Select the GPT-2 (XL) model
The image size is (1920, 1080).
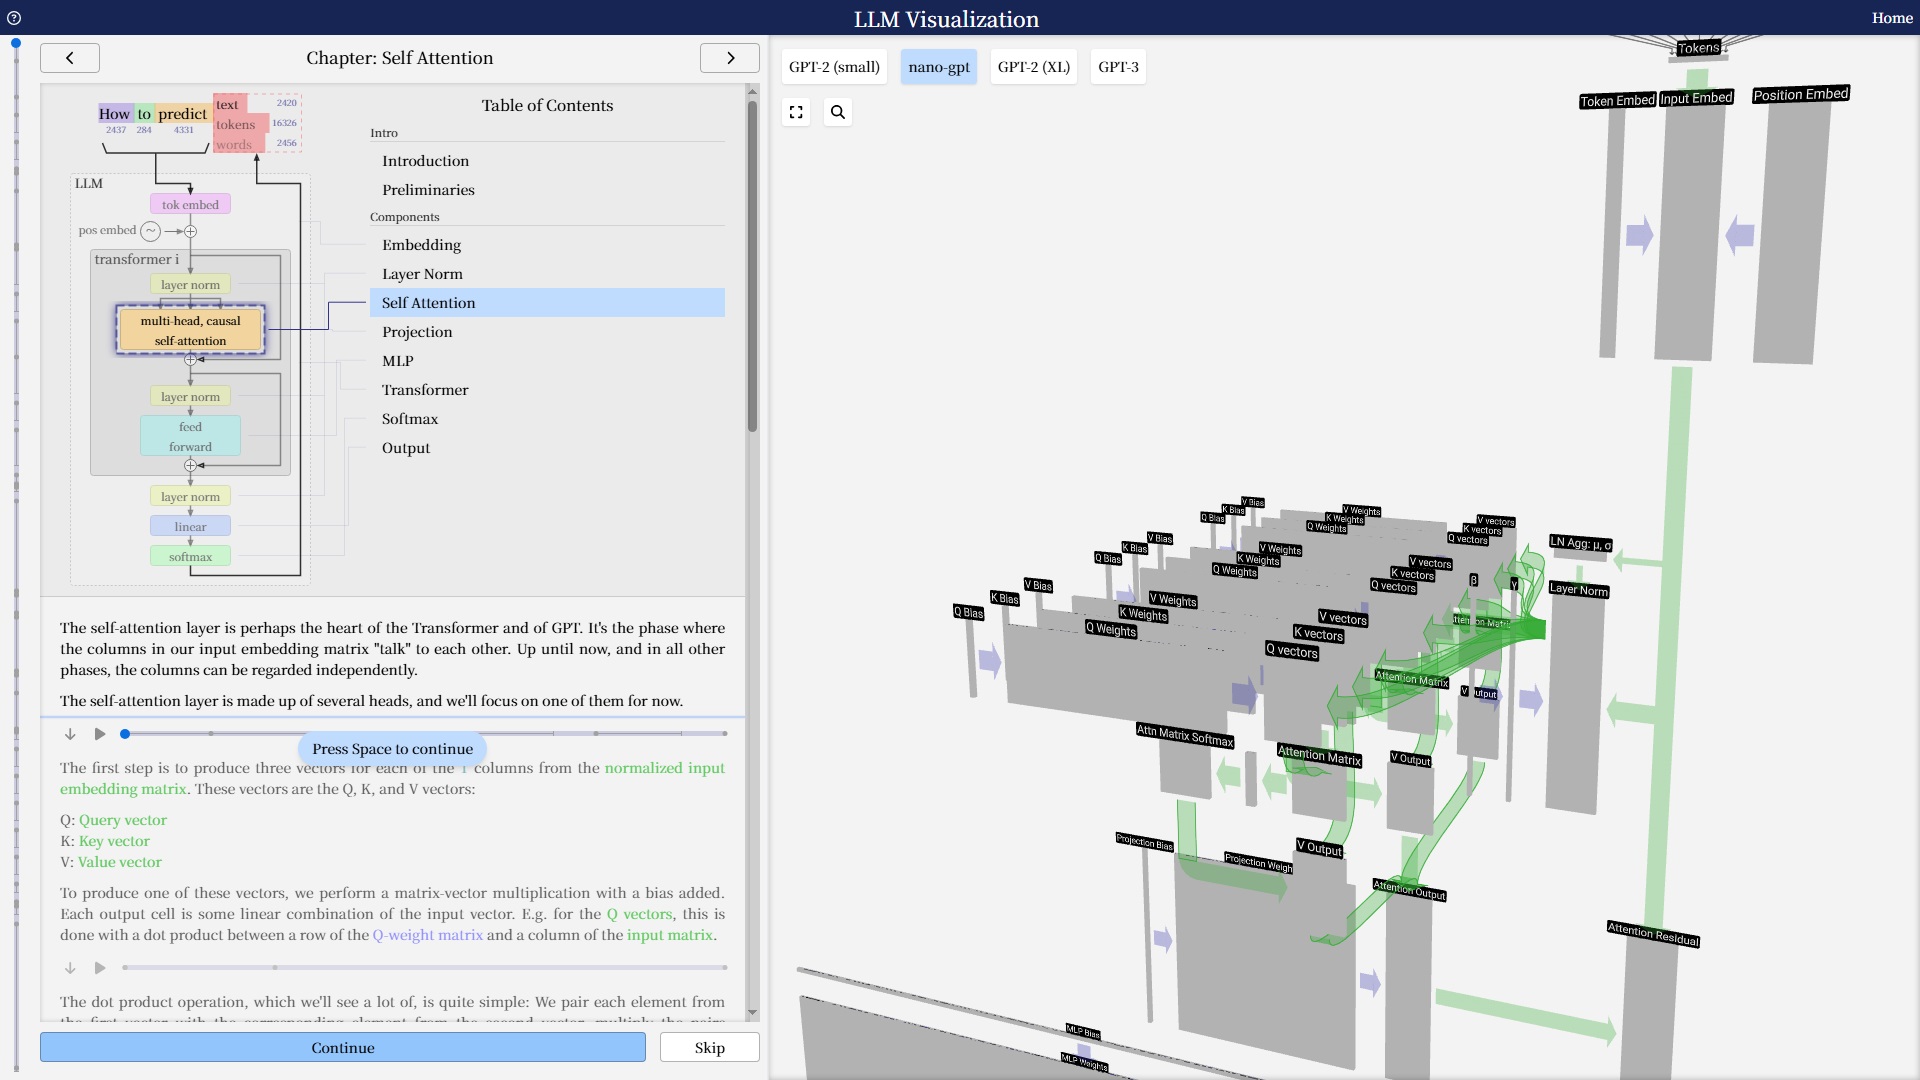(x=1033, y=67)
